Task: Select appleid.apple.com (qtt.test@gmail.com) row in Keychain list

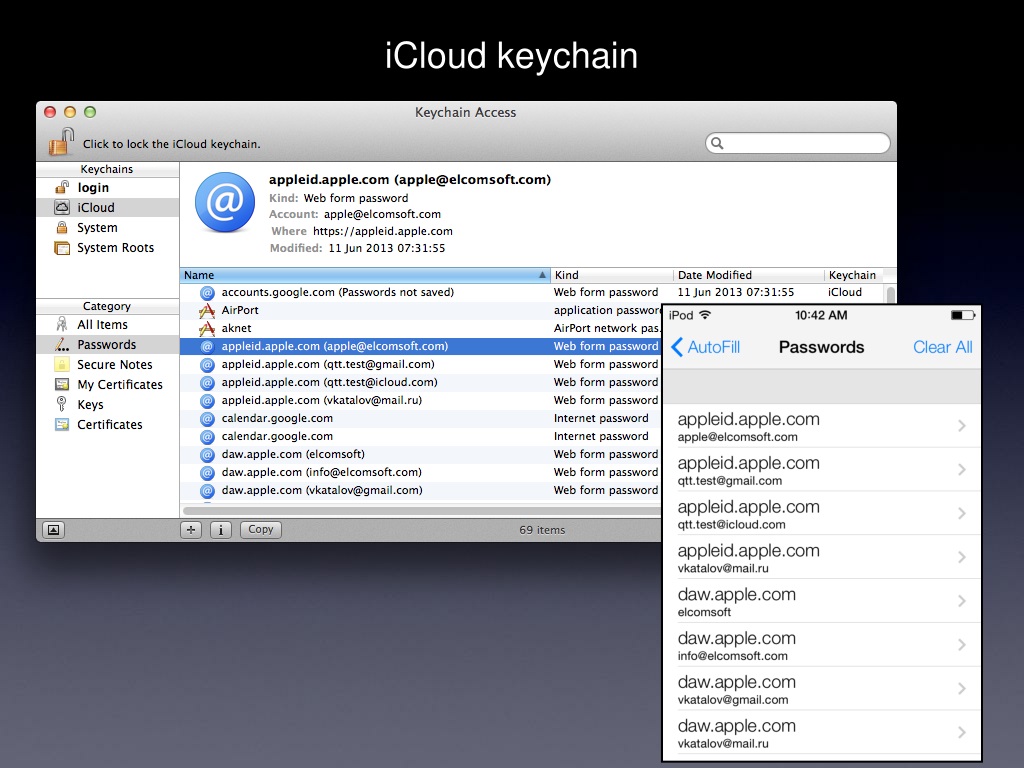Action: (421, 364)
